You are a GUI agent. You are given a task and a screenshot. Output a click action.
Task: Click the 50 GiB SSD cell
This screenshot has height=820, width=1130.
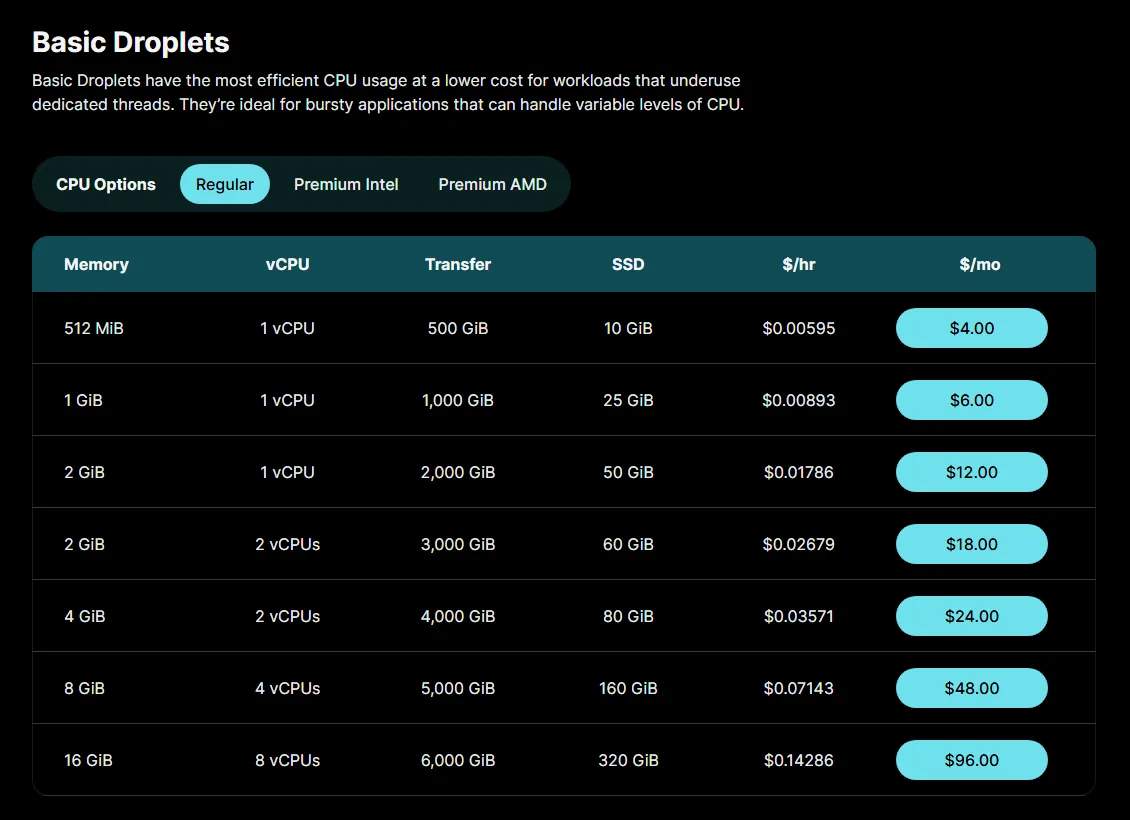click(628, 473)
